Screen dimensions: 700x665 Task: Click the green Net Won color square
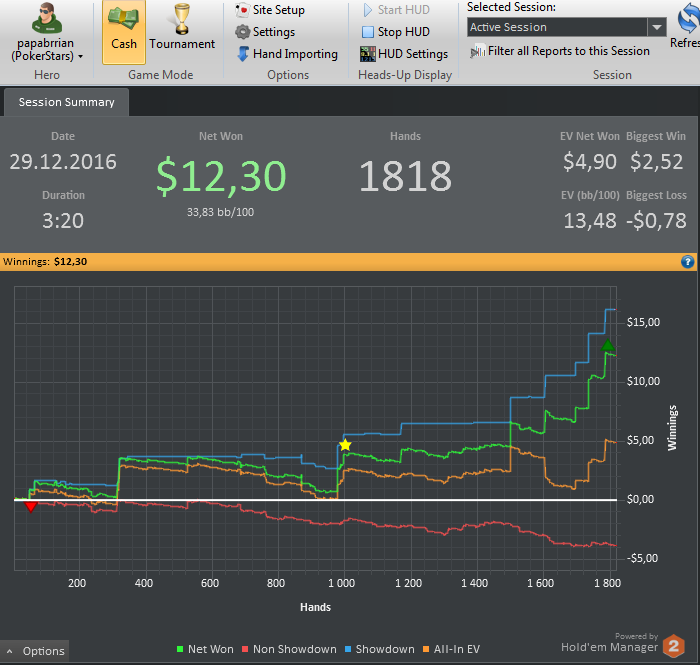(x=180, y=649)
